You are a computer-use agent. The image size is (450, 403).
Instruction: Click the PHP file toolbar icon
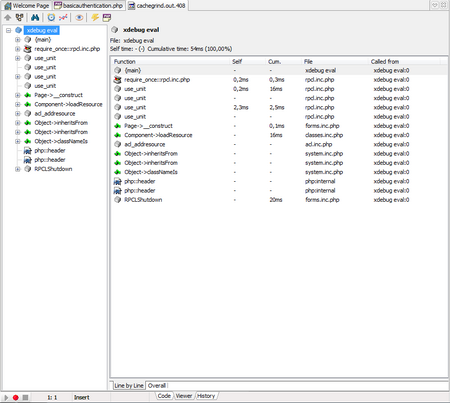(x=107, y=18)
